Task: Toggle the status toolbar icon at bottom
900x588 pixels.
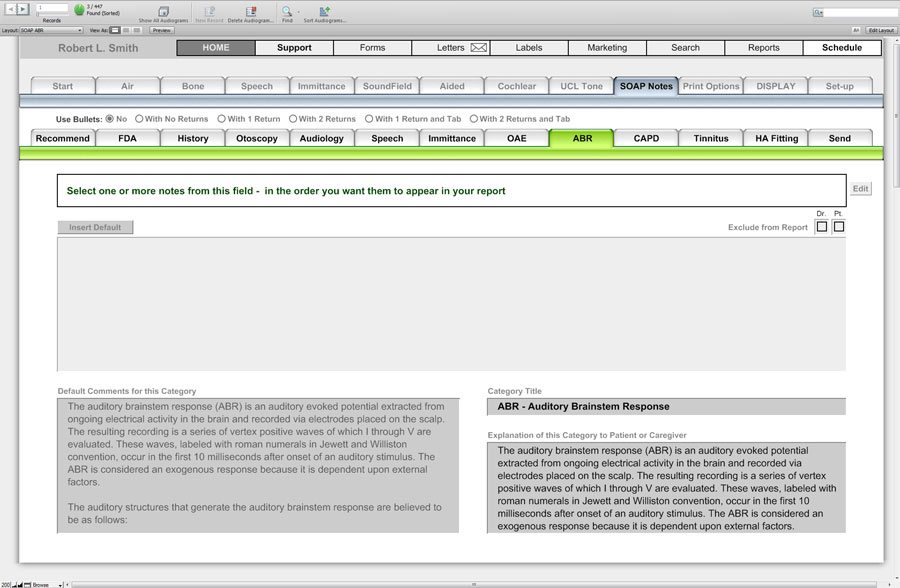Action: point(26,585)
